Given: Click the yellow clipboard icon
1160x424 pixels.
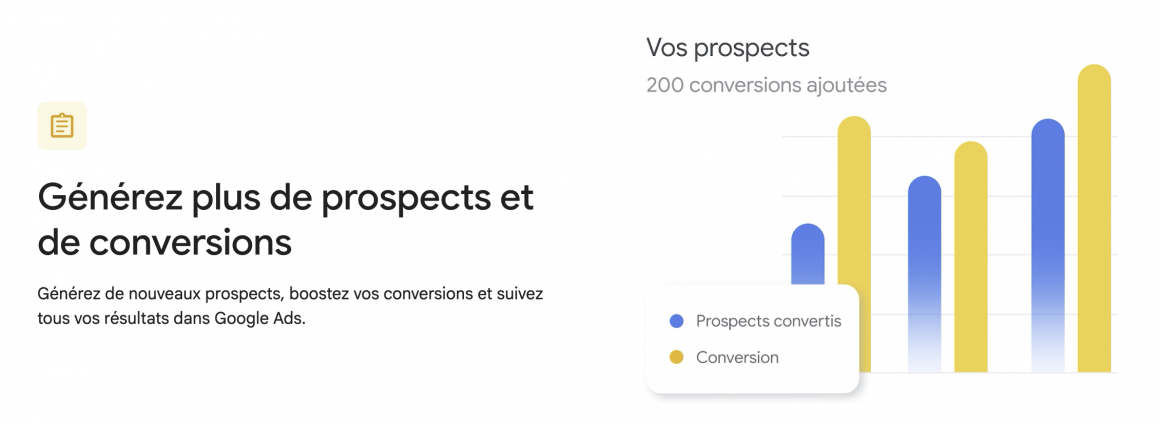Looking at the screenshot, I should (62, 126).
